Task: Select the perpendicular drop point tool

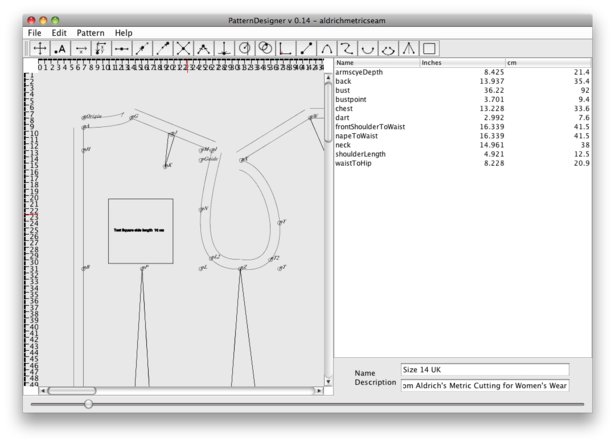Action: (224, 49)
